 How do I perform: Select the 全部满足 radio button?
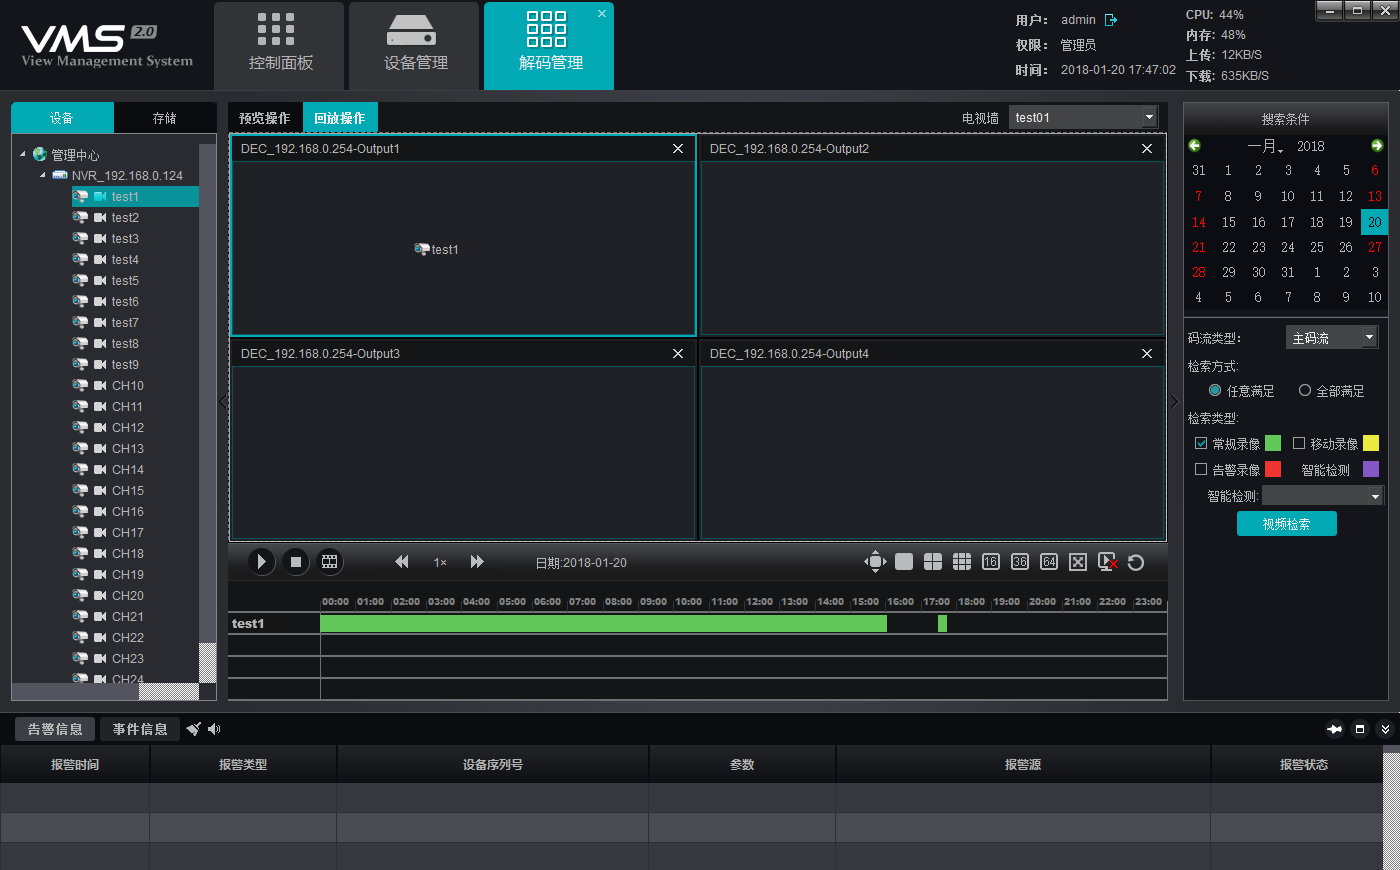[x=1305, y=390]
